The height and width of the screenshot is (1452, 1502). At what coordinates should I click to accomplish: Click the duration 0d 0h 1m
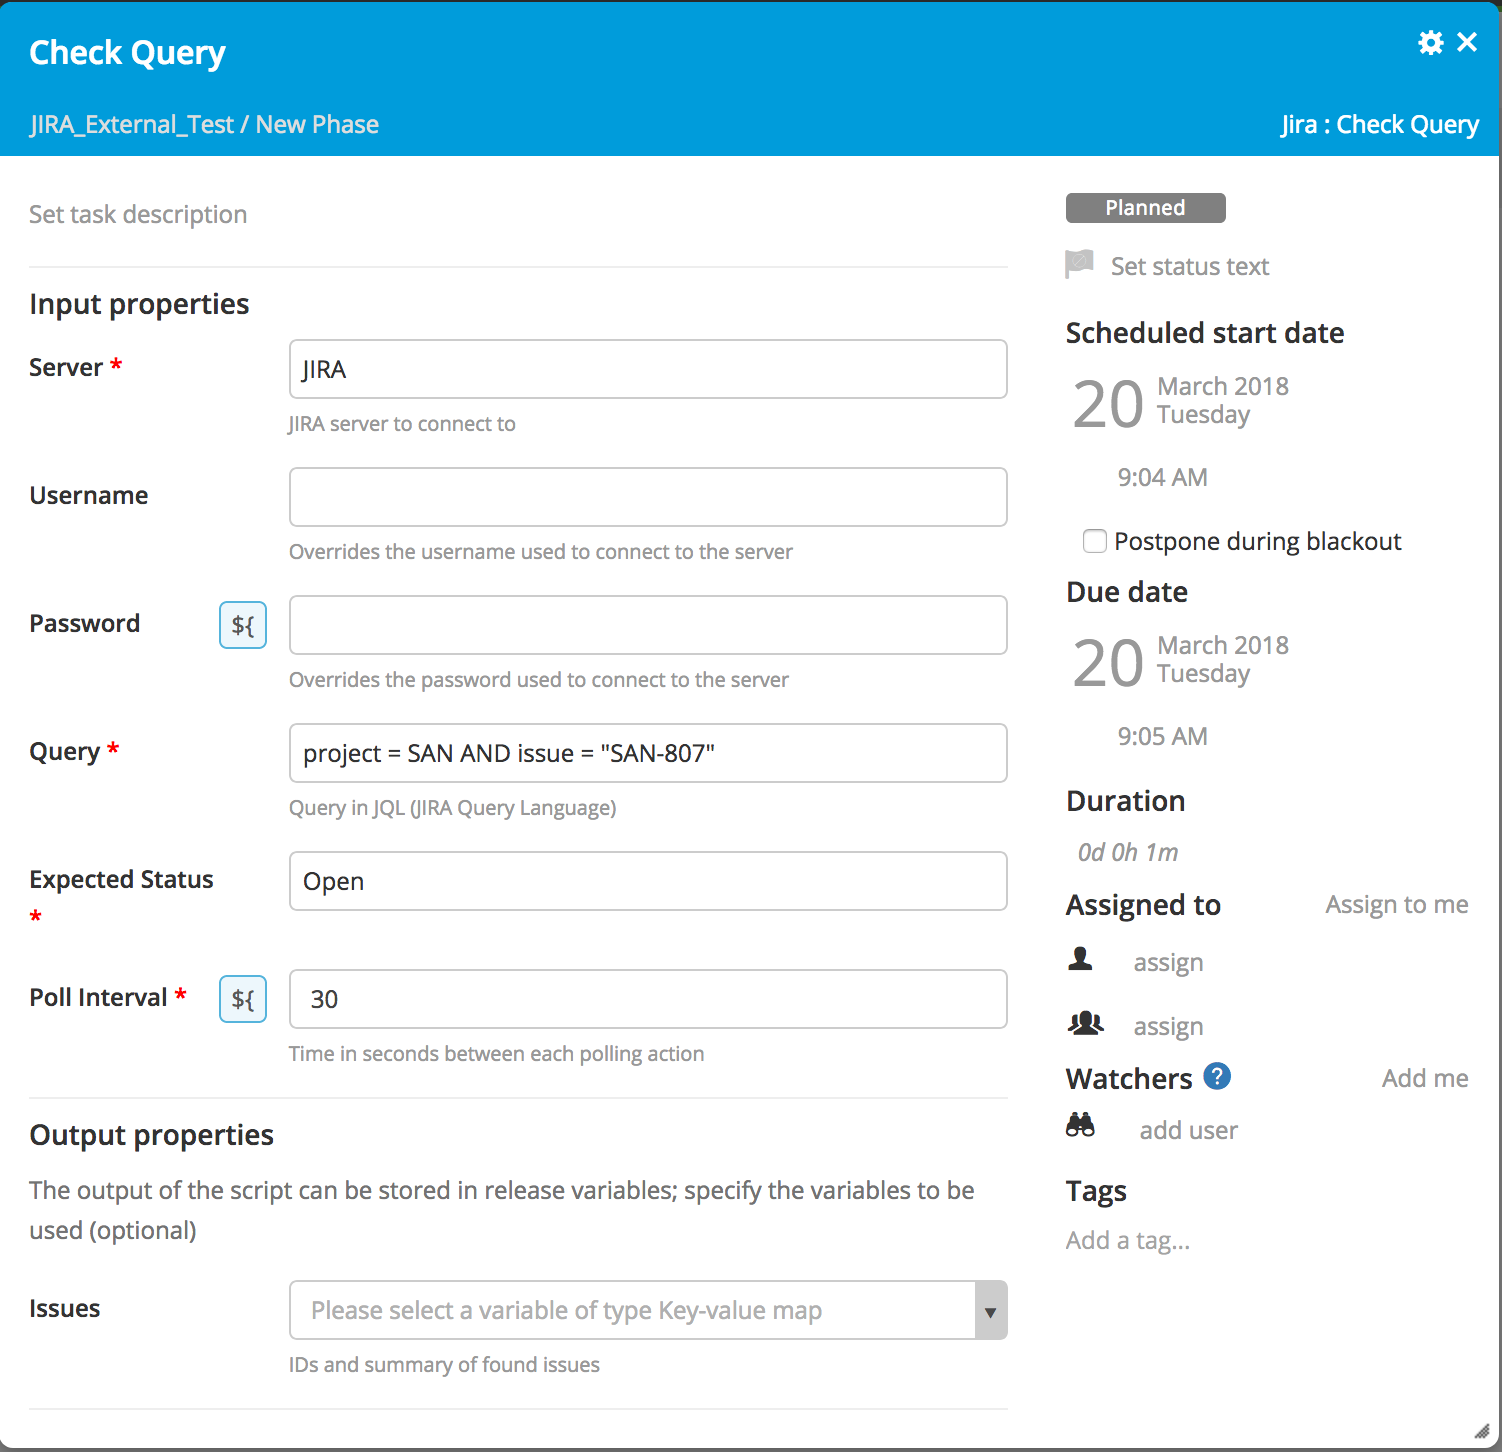pyautogui.click(x=1128, y=852)
